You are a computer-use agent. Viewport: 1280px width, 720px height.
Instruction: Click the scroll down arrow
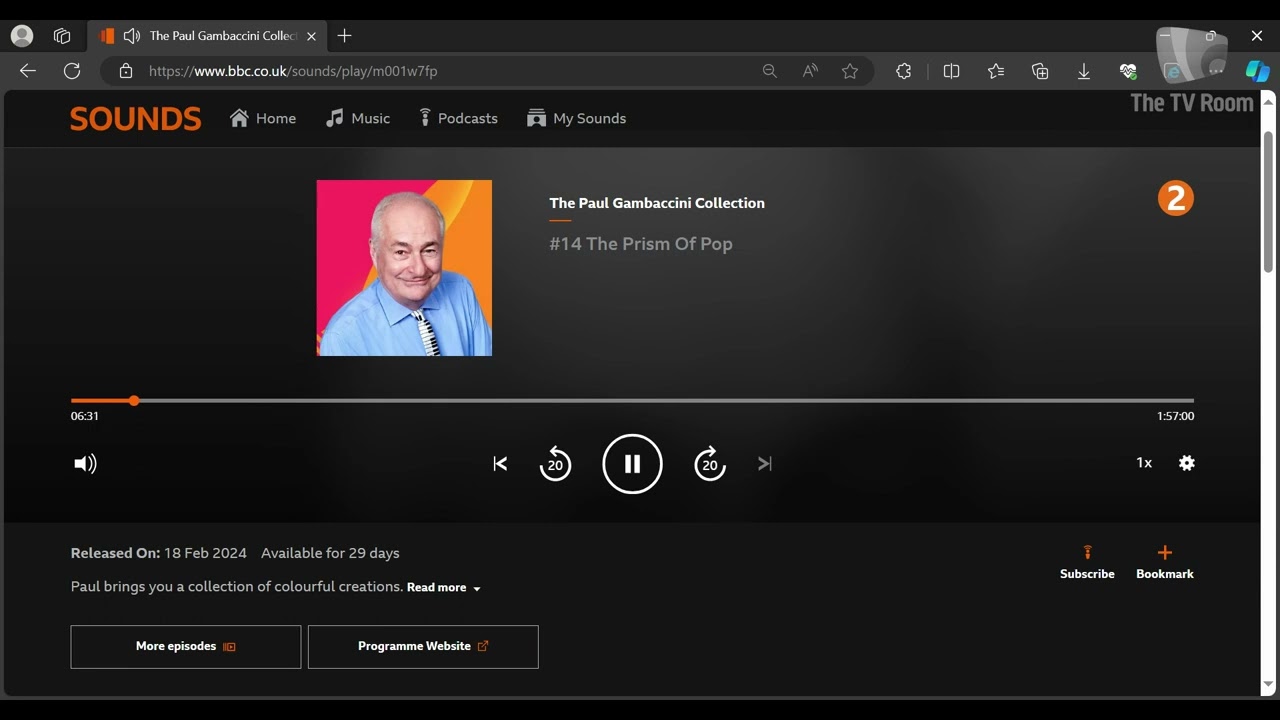[x=1268, y=685]
